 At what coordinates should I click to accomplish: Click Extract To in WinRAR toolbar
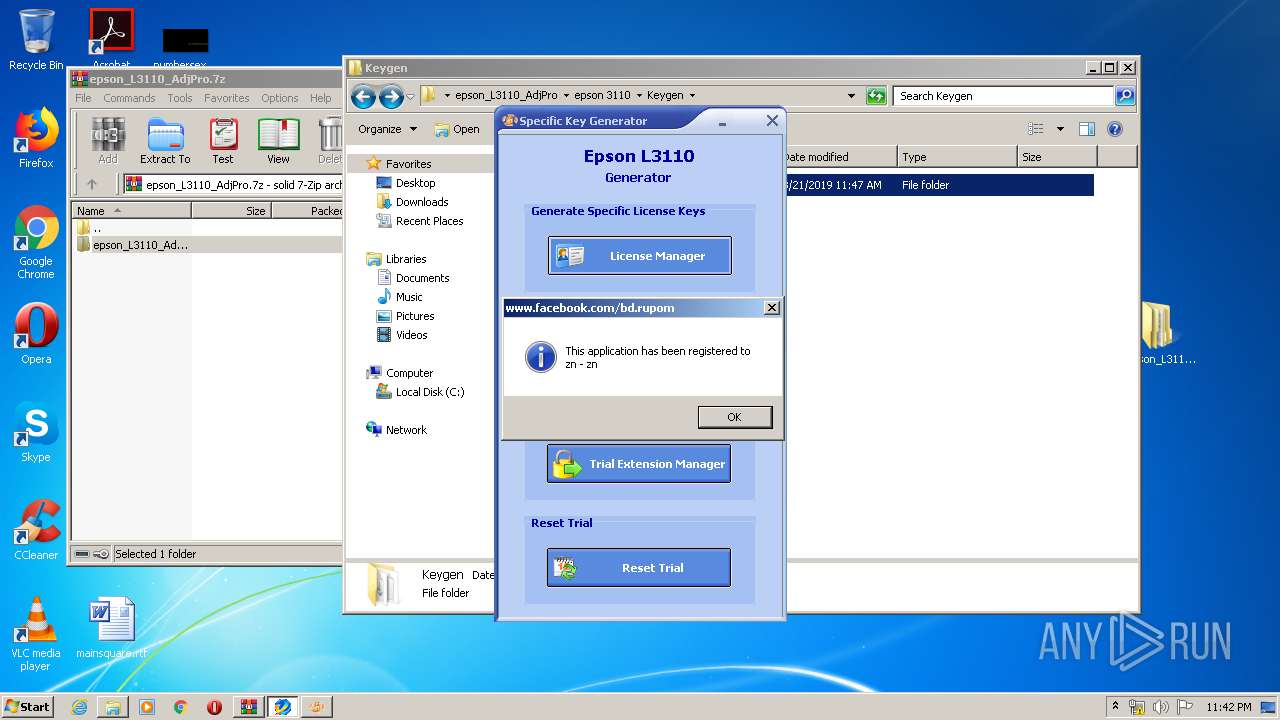[165, 140]
